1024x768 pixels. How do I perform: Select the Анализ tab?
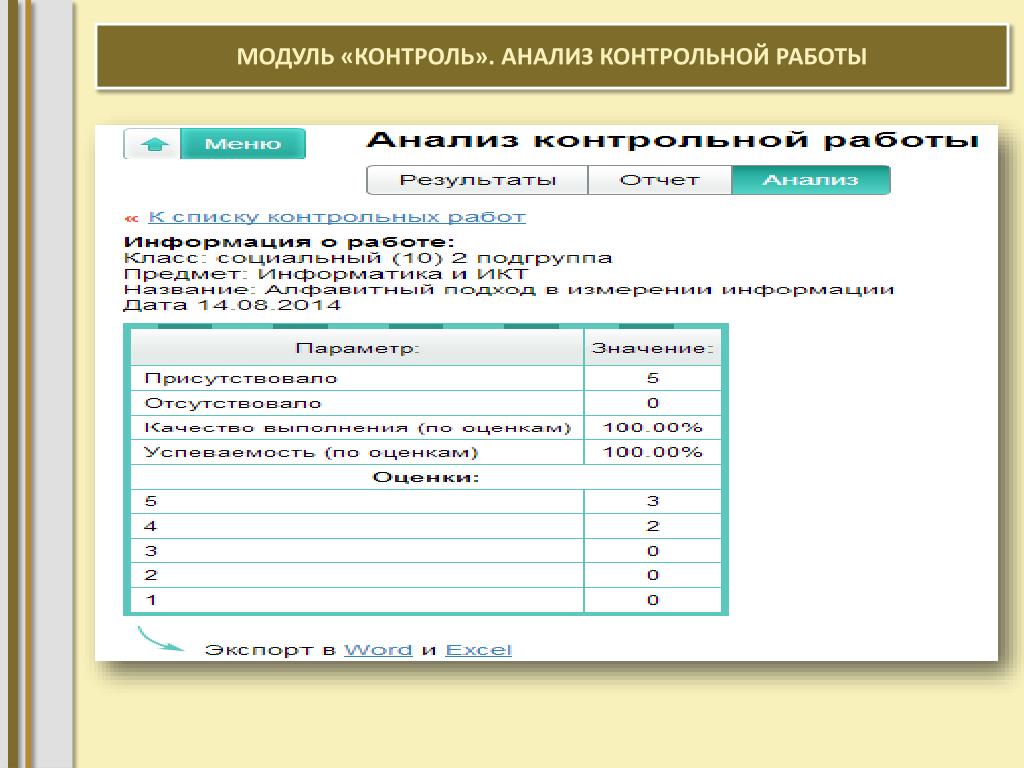pyautogui.click(x=810, y=180)
